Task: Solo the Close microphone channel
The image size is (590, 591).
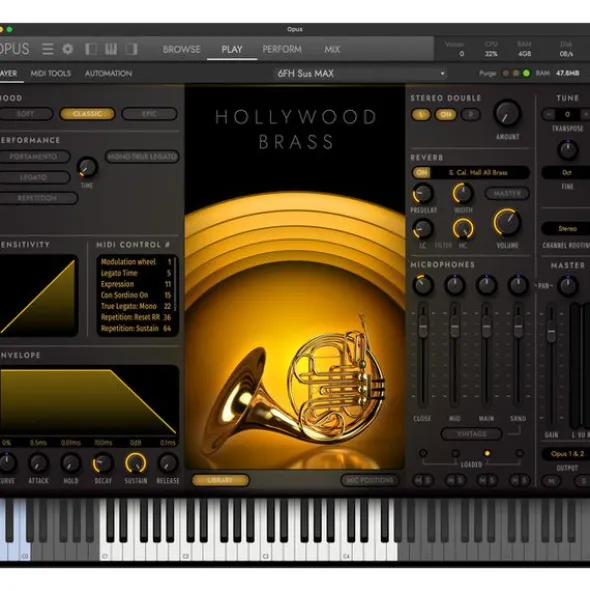Action: click(x=428, y=480)
